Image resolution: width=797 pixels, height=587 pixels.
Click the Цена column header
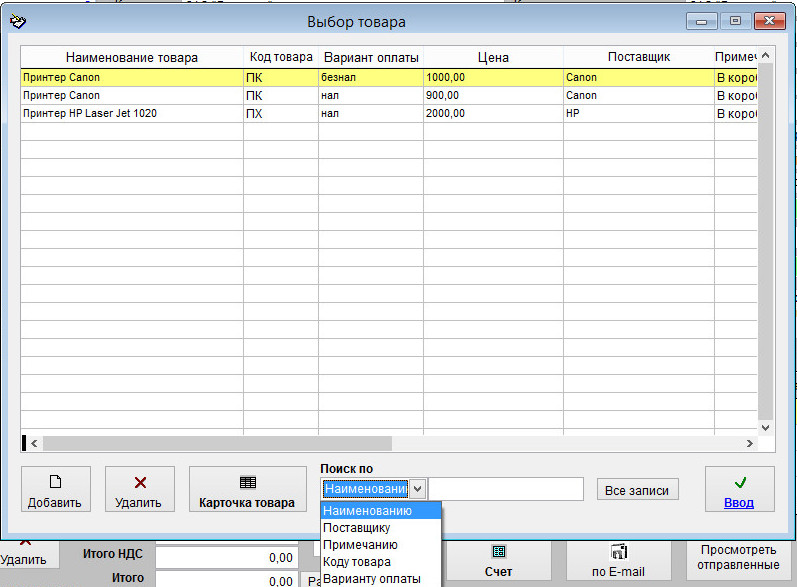[493, 57]
